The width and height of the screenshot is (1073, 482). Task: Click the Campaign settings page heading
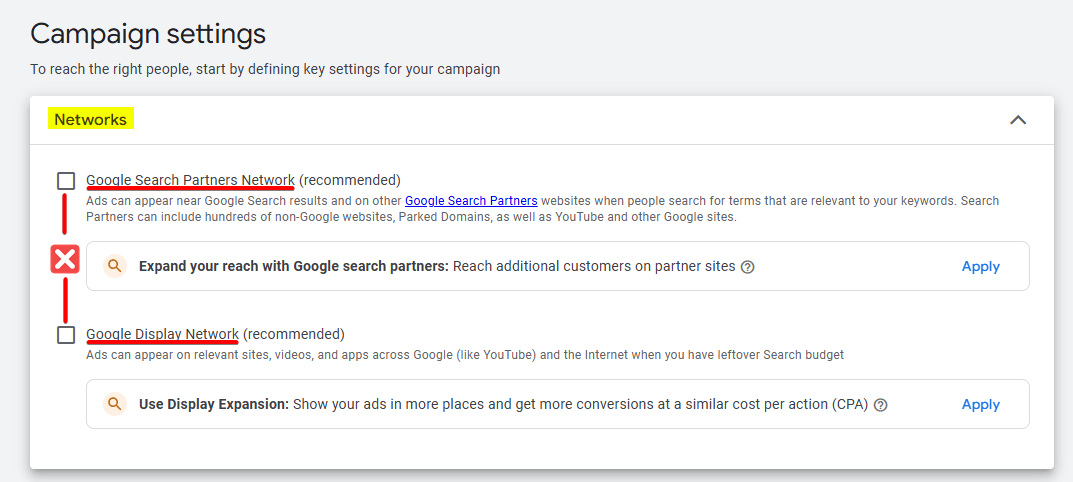[x=148, y=34]
